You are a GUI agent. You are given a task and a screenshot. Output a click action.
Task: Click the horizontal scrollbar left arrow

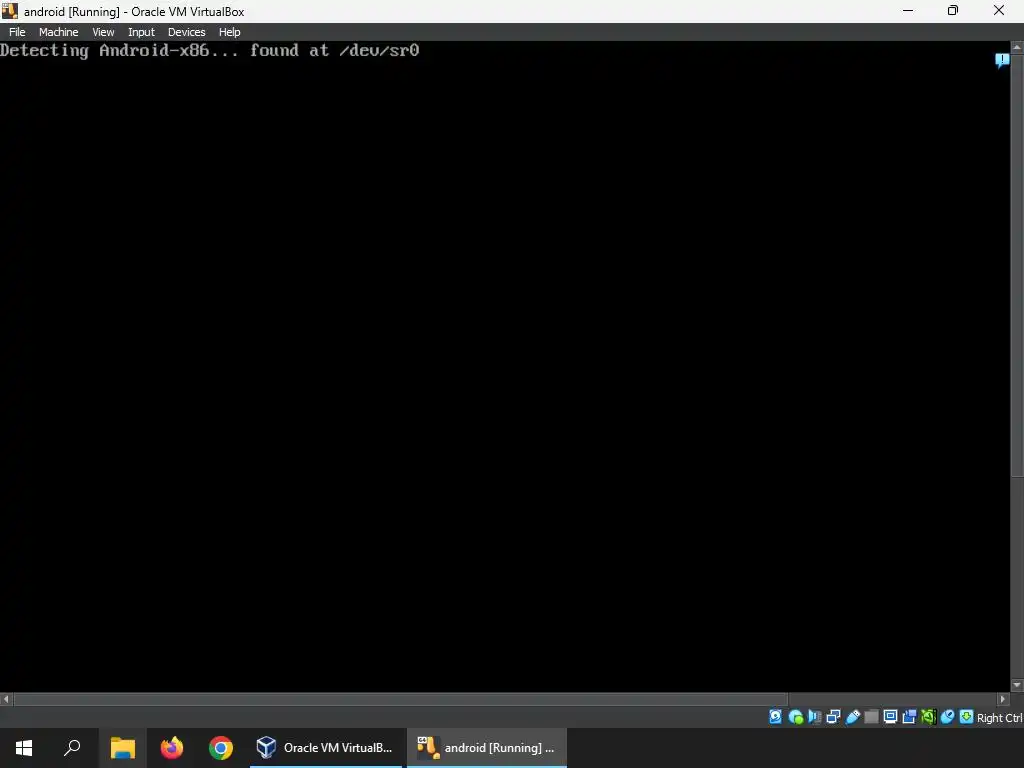pyautogui.click(x=6, y=699)
